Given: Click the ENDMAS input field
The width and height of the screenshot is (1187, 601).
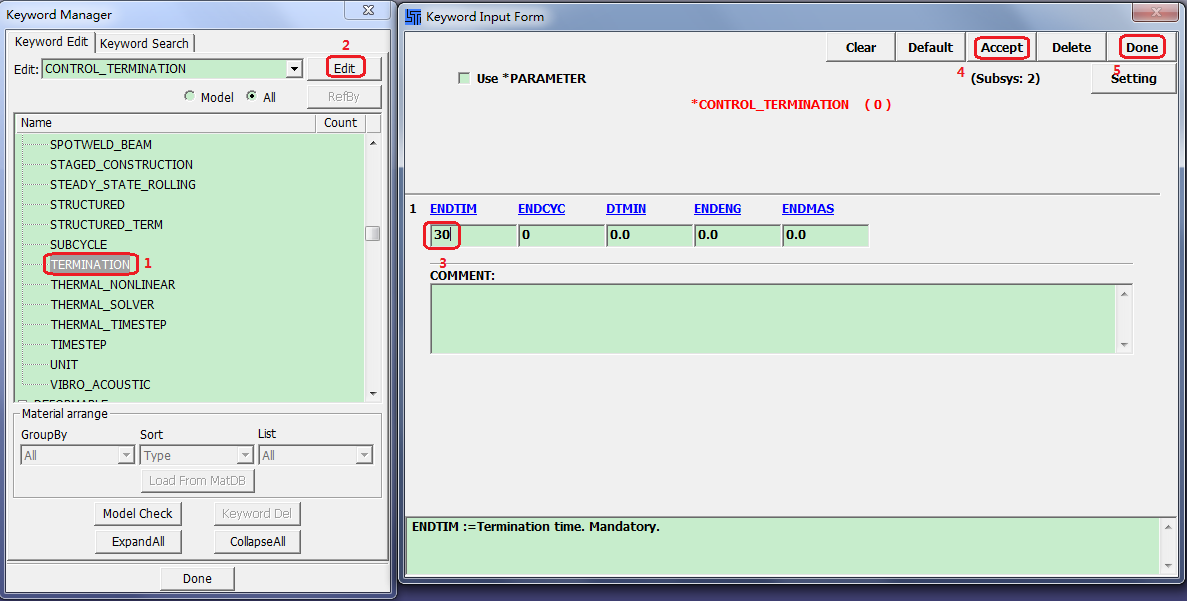Looking at the screenshot, I should click(826, 235).
